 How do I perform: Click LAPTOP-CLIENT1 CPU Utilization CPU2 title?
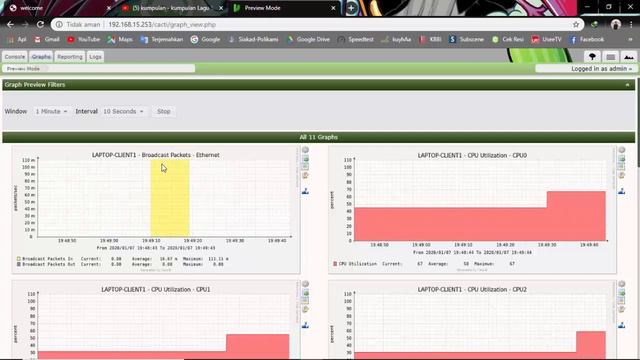pos(472,289)
